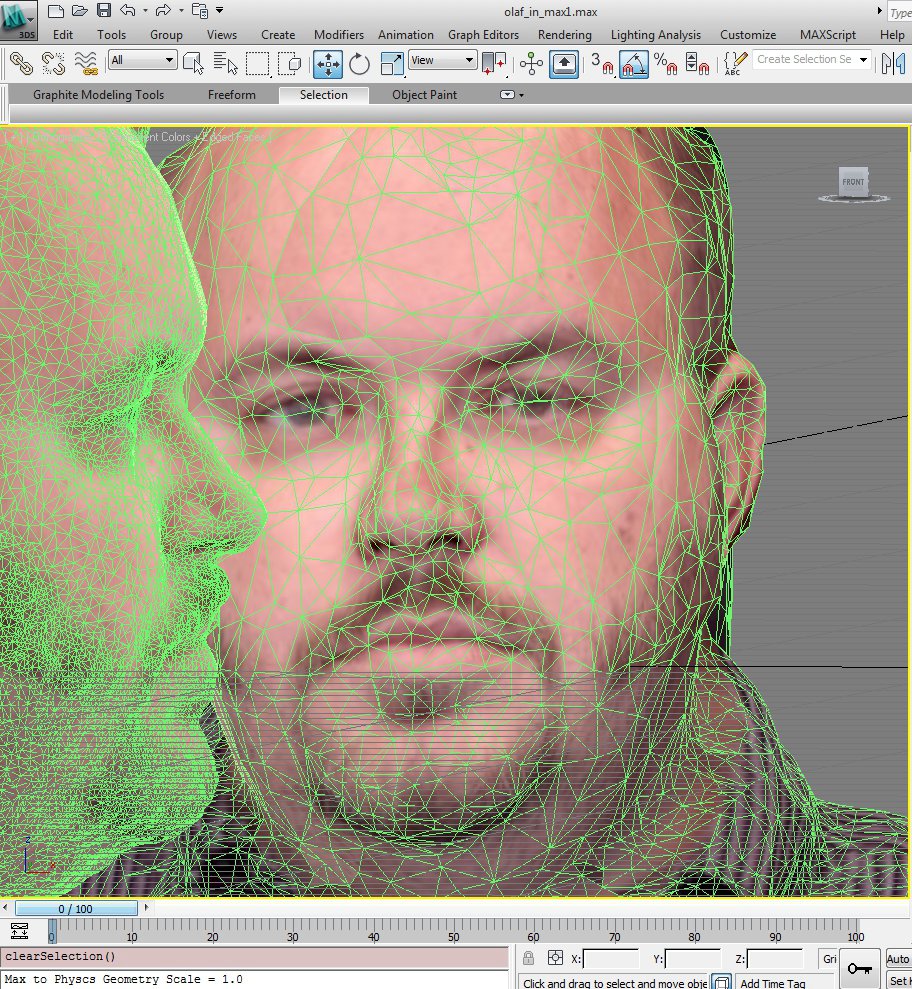Activate the Select Object arrow tool
The image size is (912, 989).
195,63
